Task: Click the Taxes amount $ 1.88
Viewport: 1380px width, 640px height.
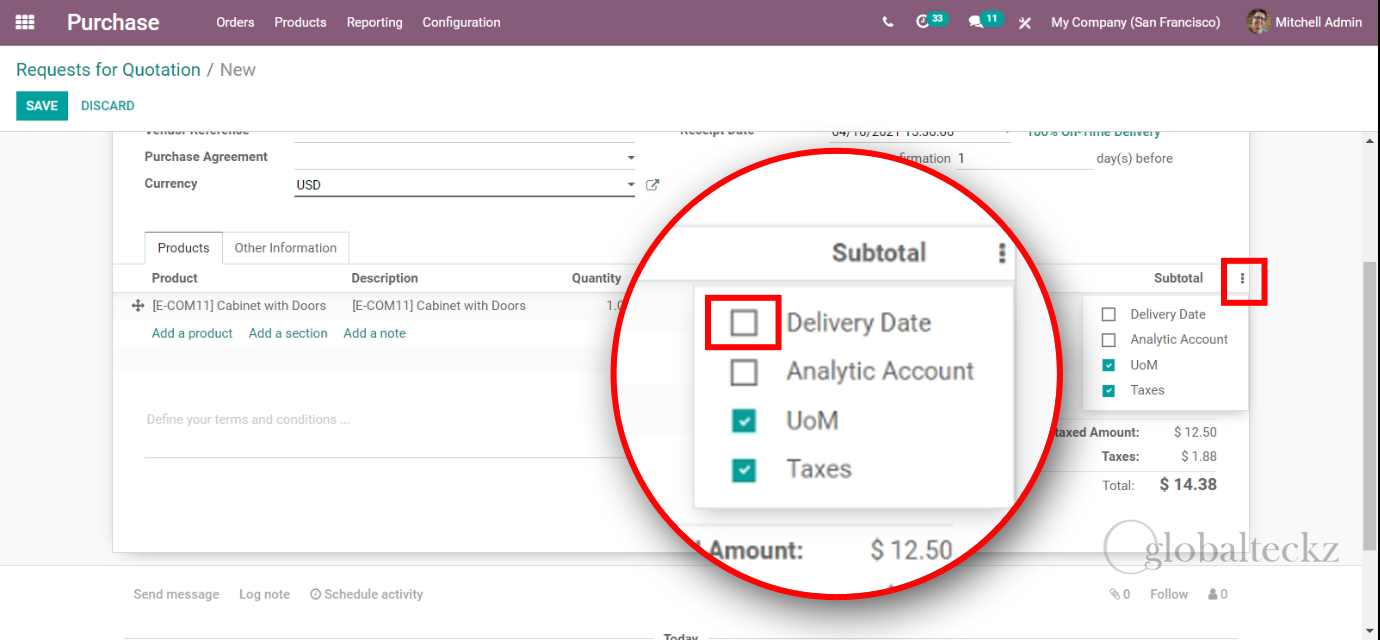Action: tap(1198, 457)
